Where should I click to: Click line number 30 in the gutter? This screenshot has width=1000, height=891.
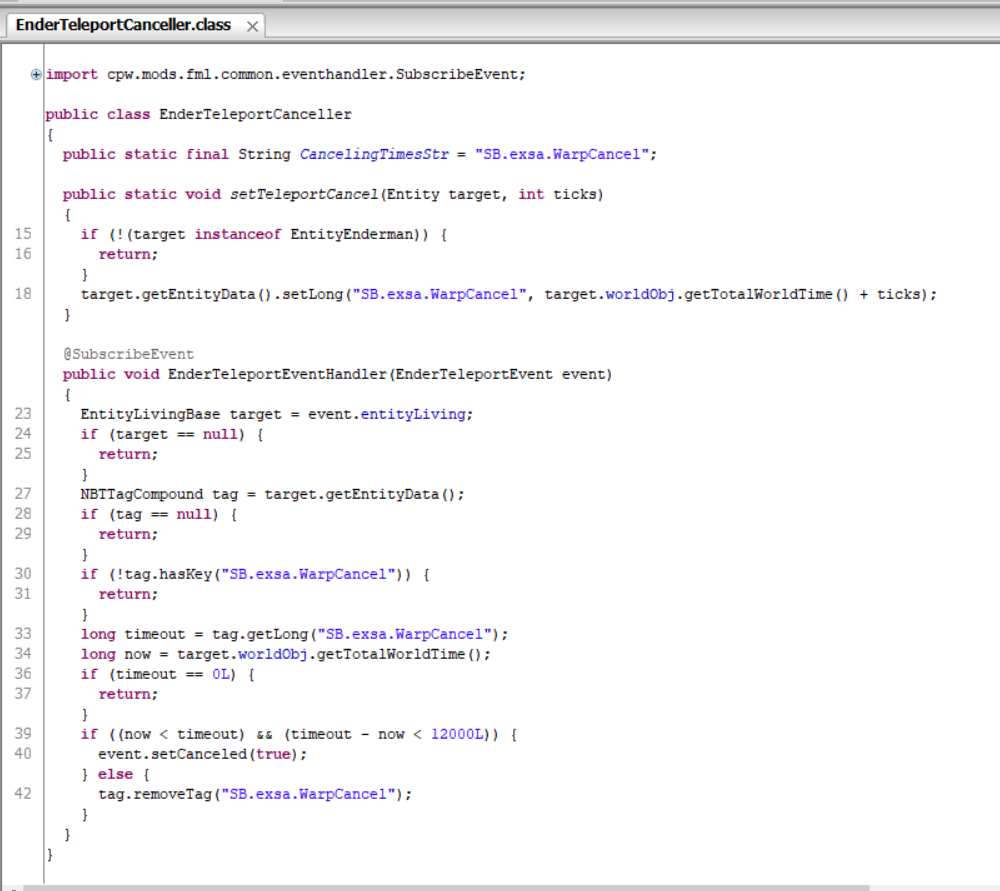(x=23, y=574)
